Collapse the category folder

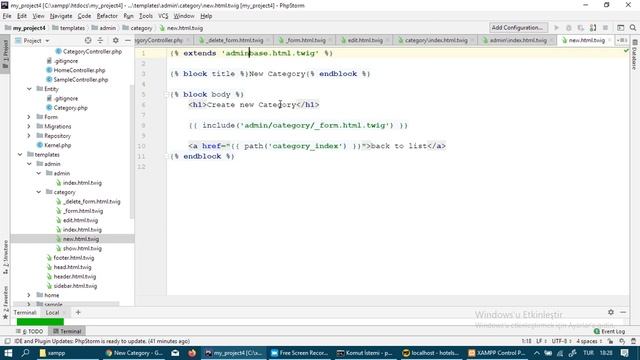[38, 192]
